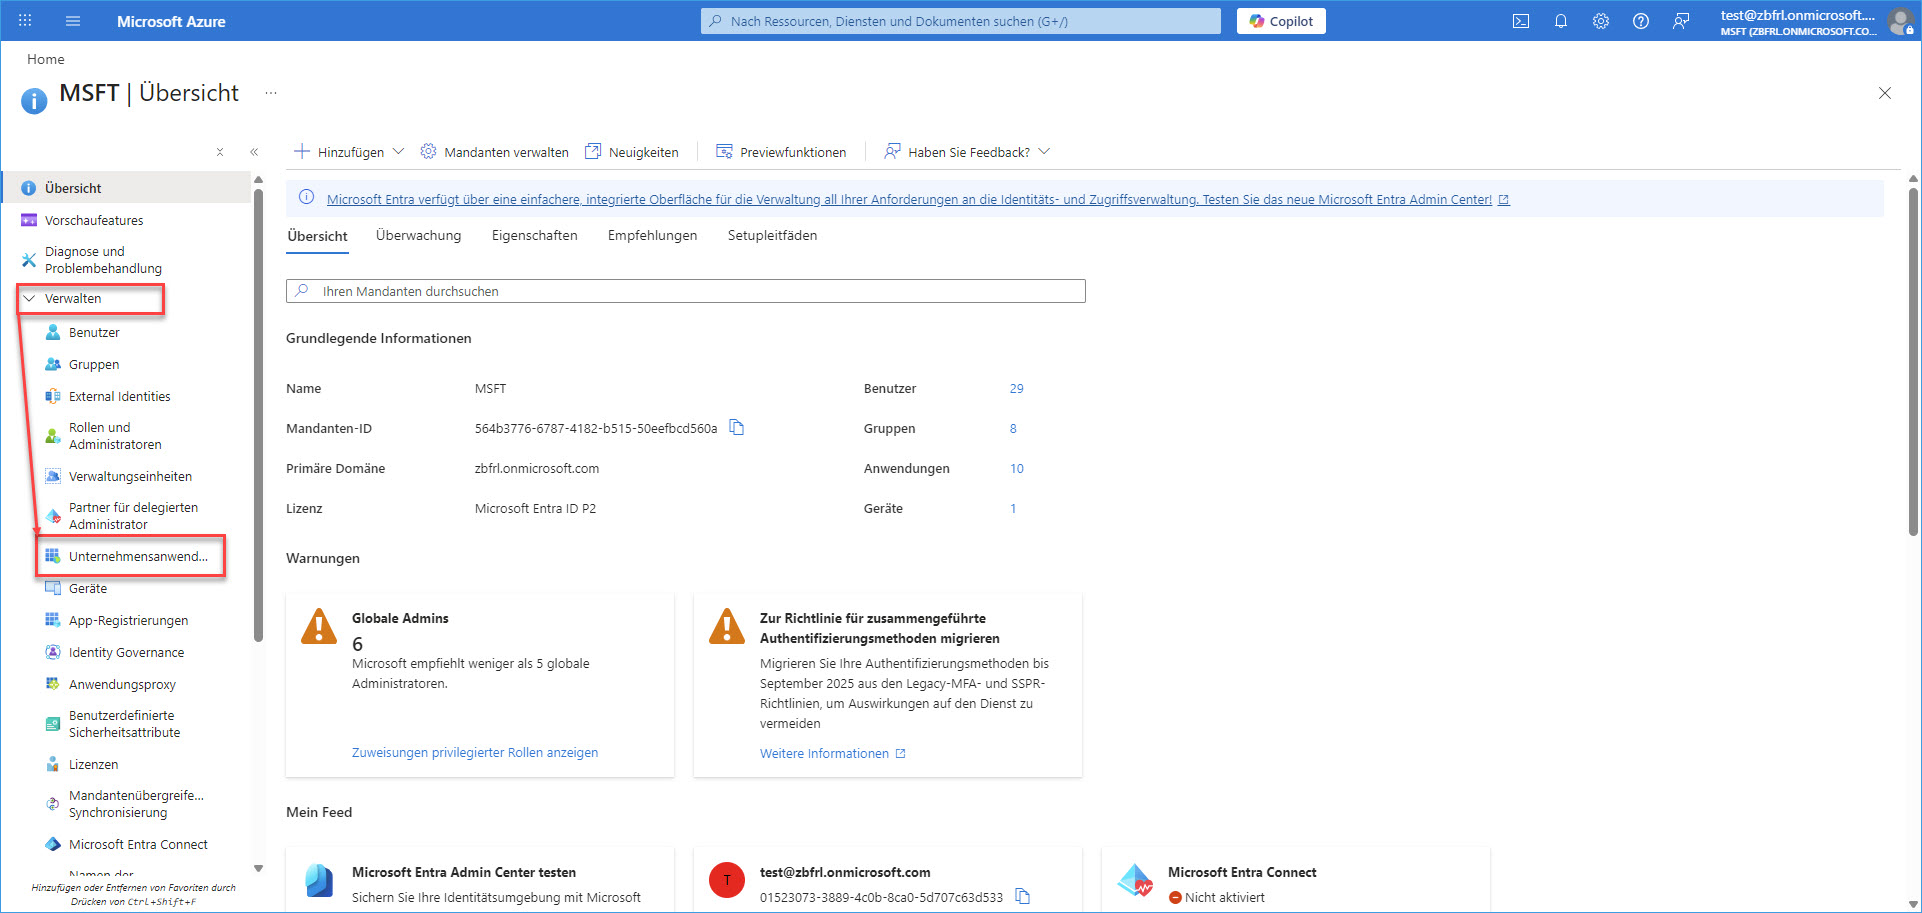Select the Anwendungsproxy entry
1922x913 pixels.
[x=120, y=684]
